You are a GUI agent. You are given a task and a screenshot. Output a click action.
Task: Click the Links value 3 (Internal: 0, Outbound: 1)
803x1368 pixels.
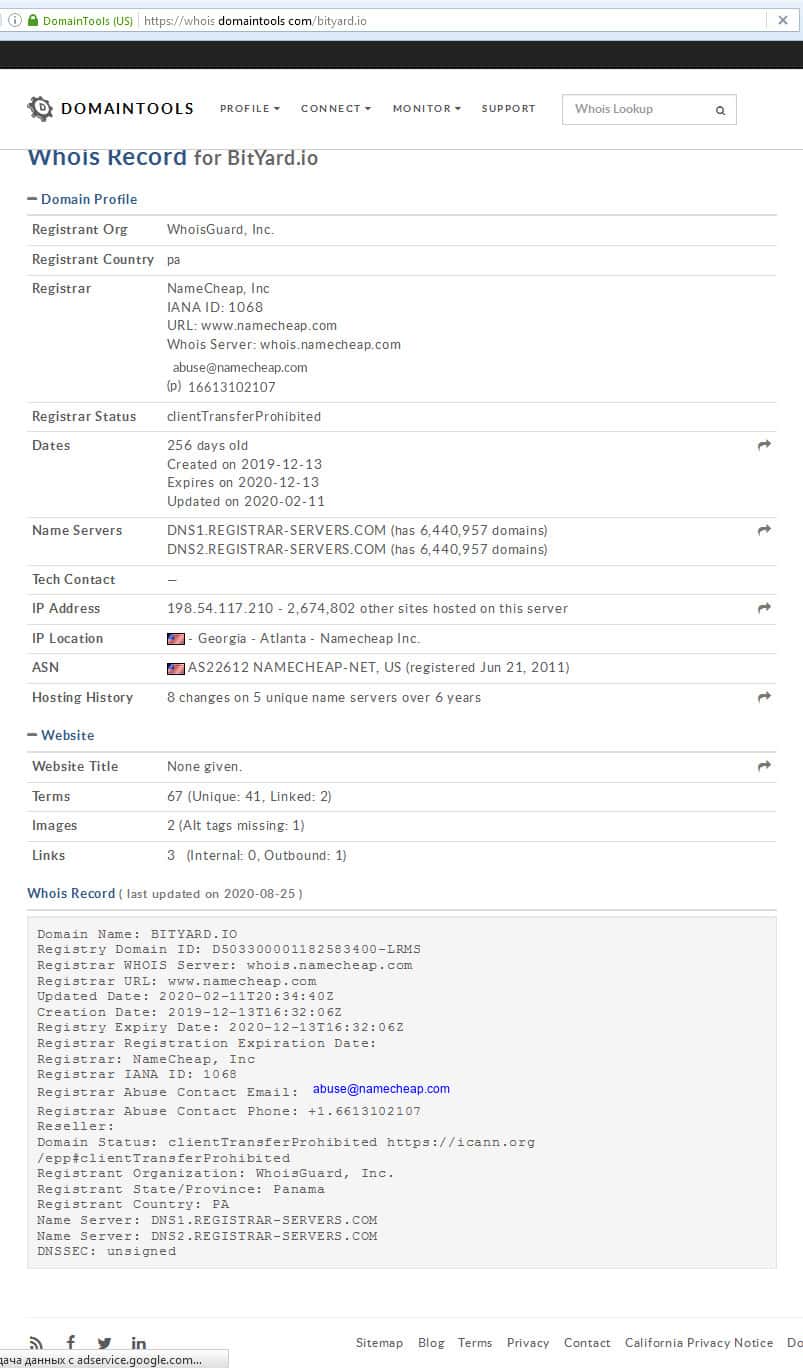(x=257, y=855)
